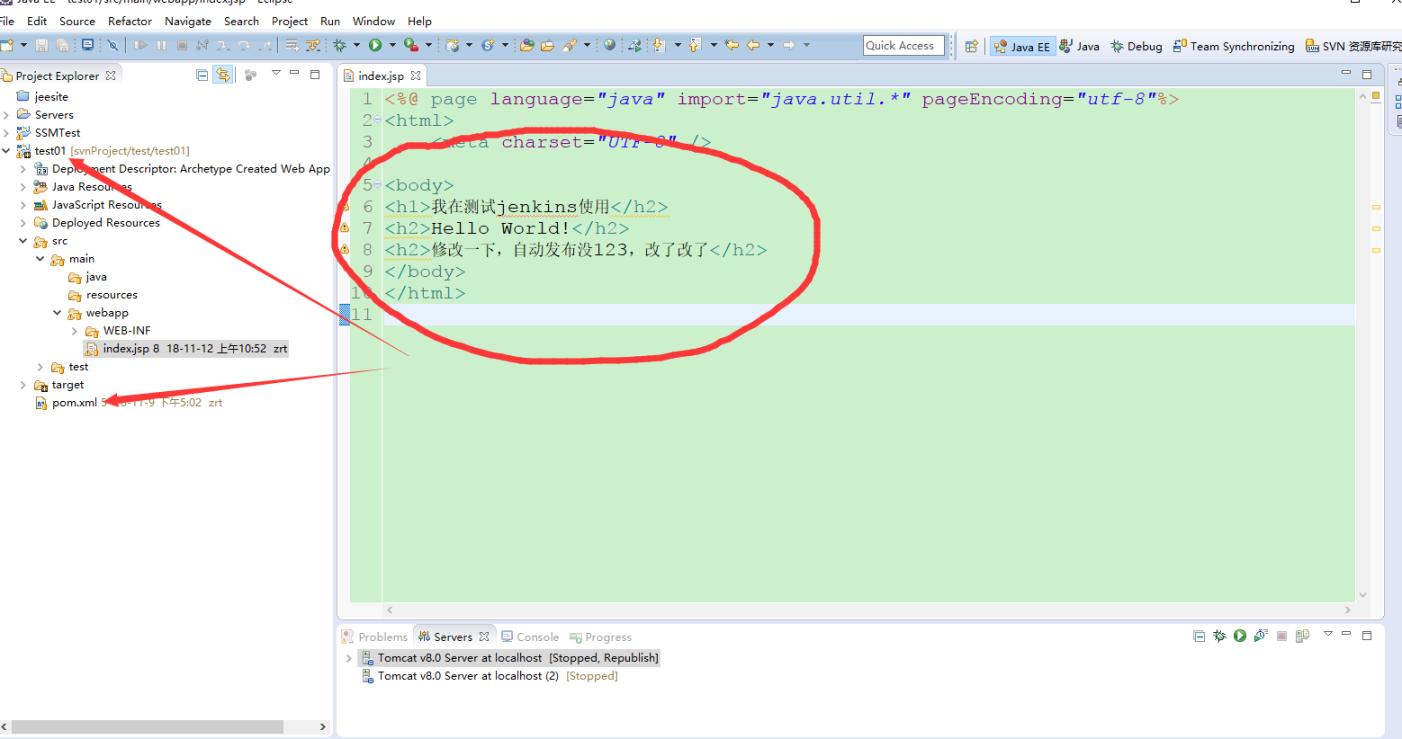Select pom.xml in Project Explorer
This screenshot has width=1402, height=739.
pos(74,403)
